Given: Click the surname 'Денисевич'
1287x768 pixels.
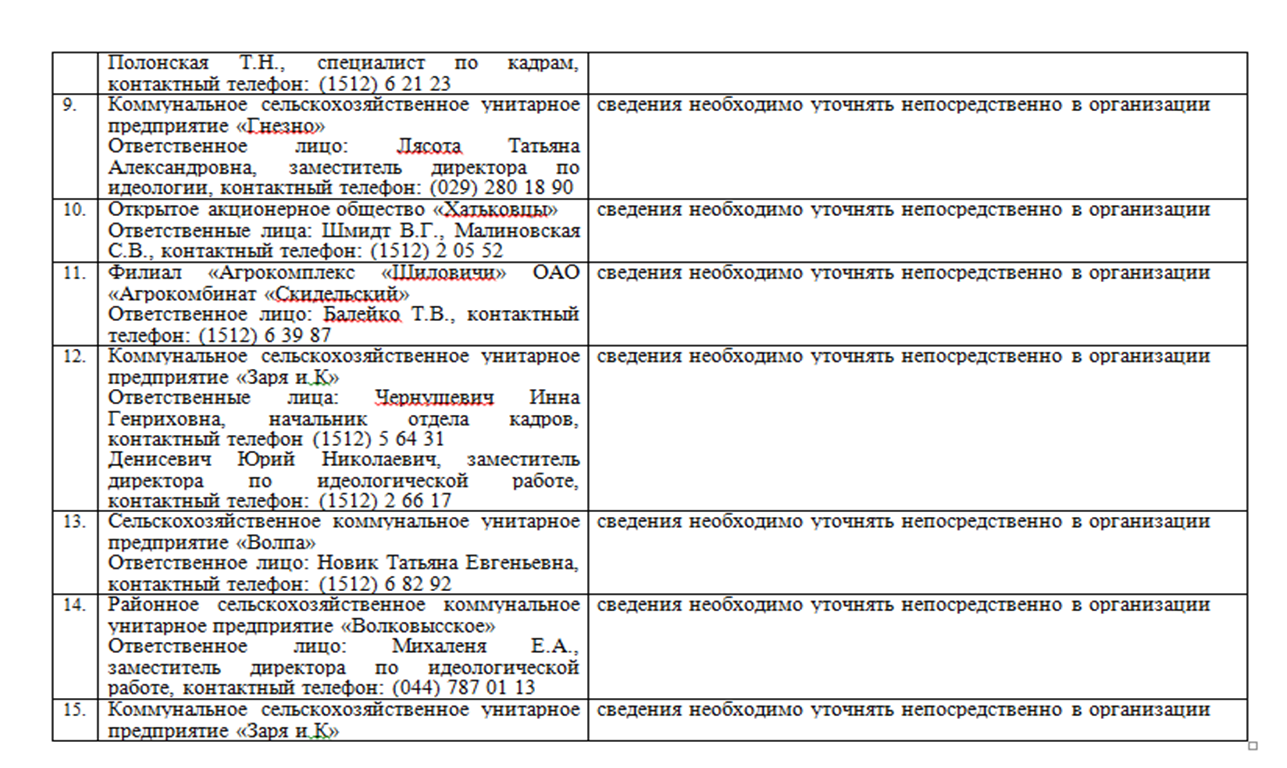Looking at the screenshot, I should (x=160, y=460).
